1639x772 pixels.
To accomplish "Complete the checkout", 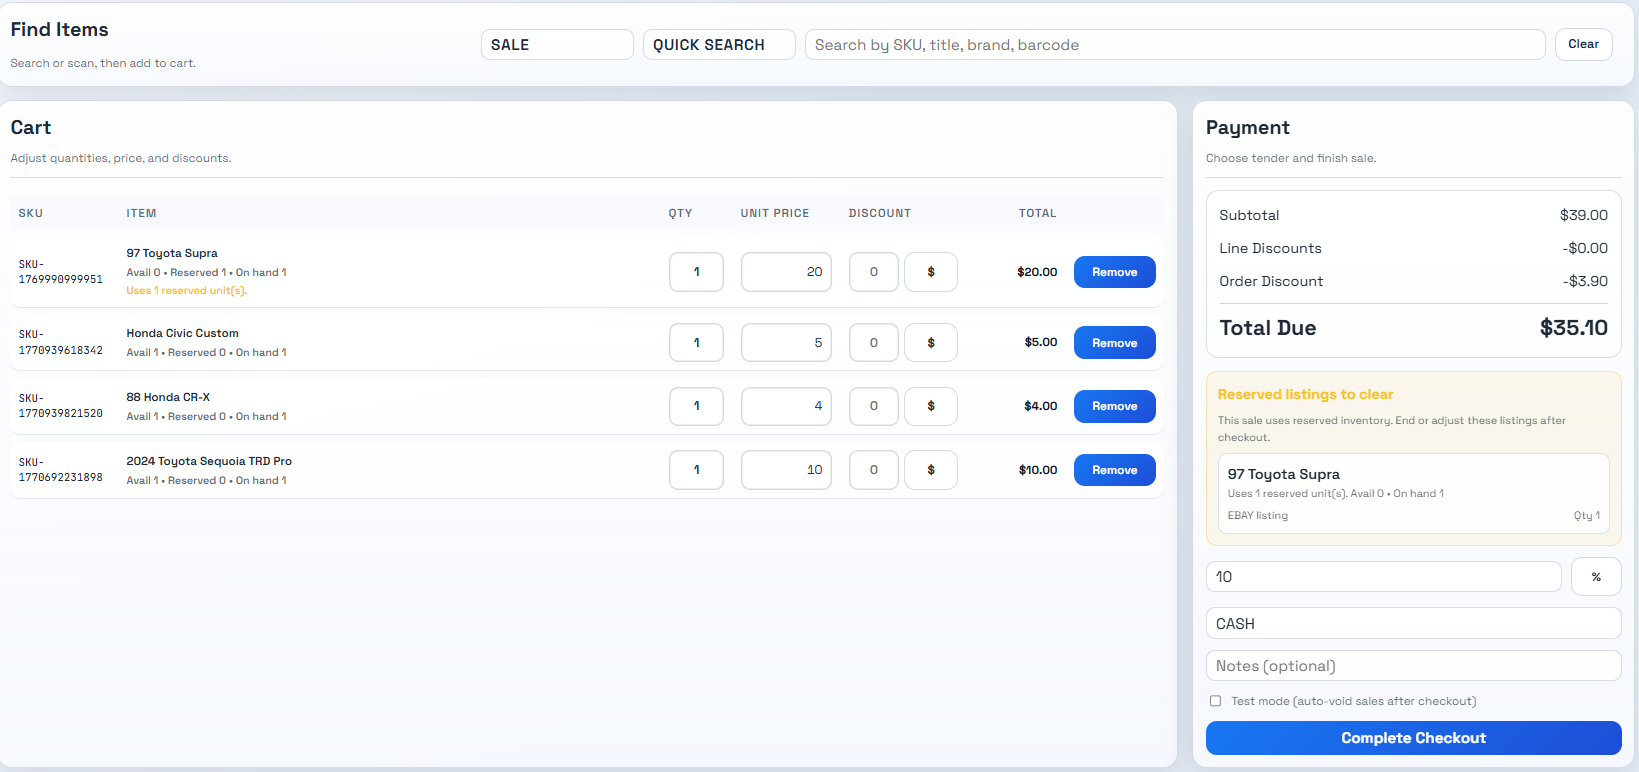I will point(1414,738).
